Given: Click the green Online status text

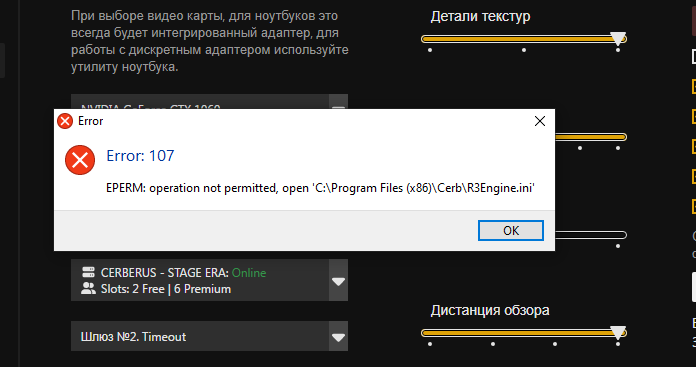Looking at the screenshot, I should pos(249,272).
